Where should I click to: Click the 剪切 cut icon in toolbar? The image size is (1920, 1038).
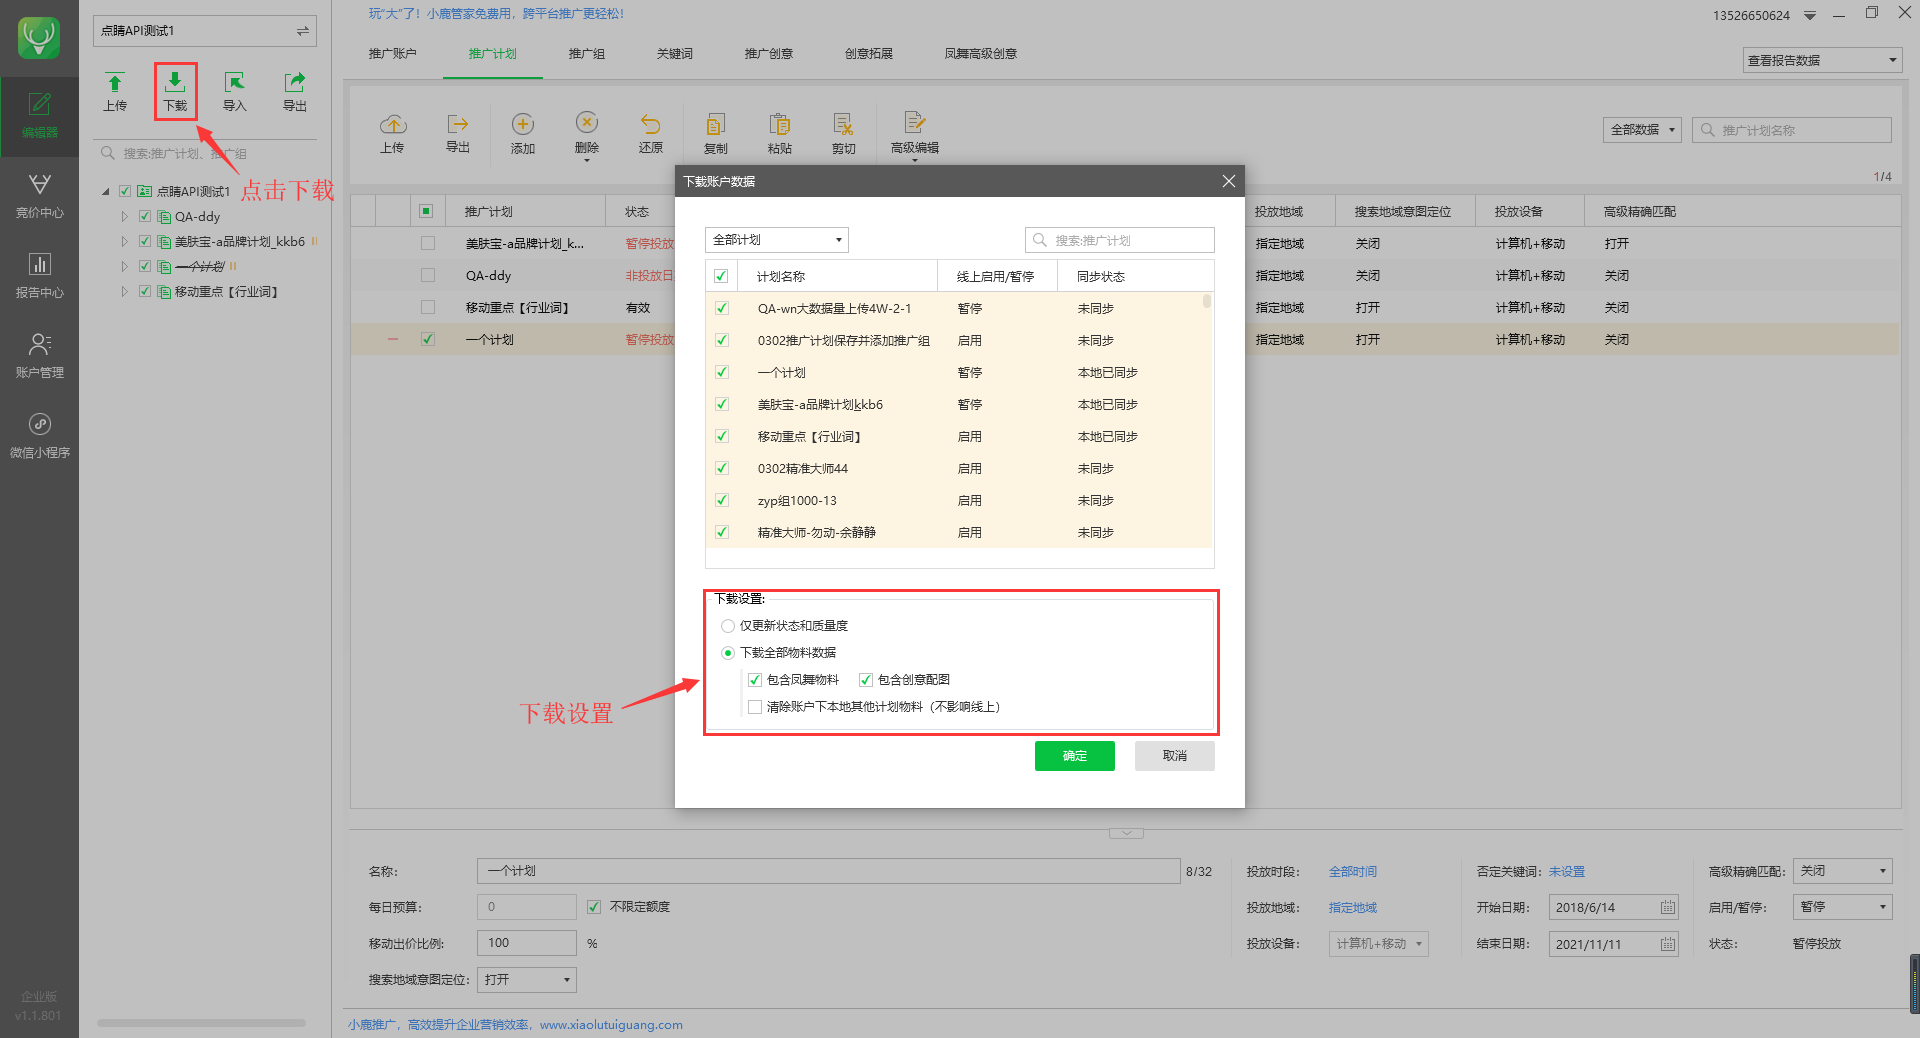point(844,133)
